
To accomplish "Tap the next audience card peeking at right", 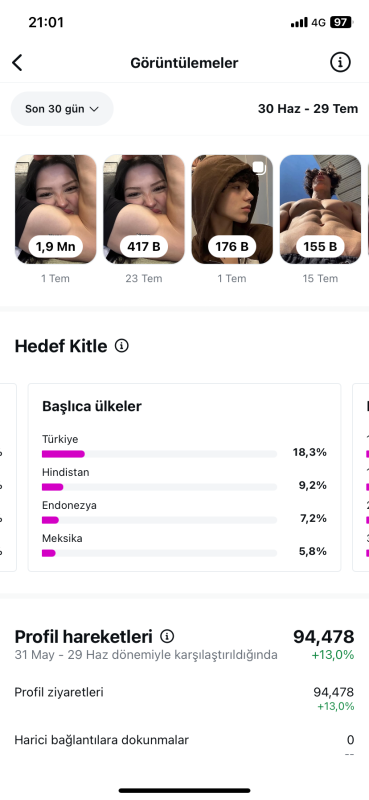I will 361,478.
